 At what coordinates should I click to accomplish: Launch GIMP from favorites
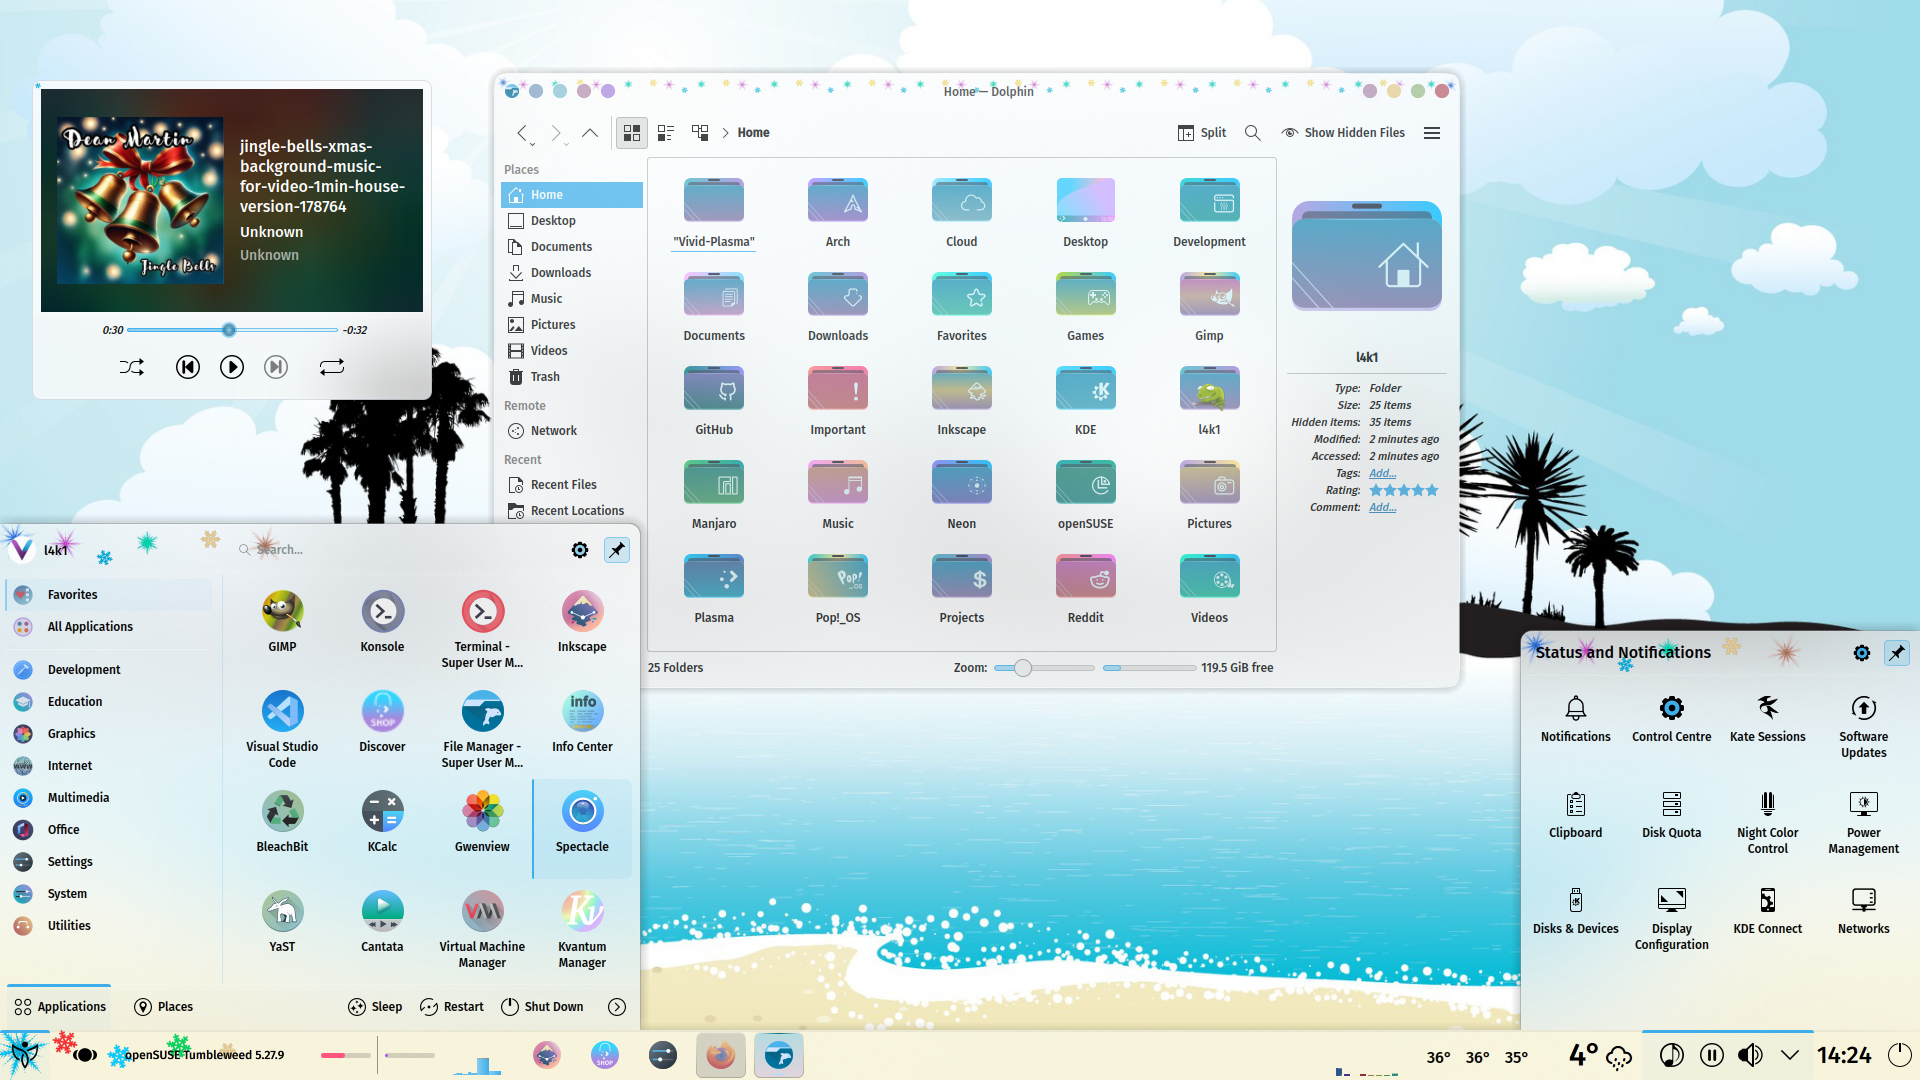(282, 621)
